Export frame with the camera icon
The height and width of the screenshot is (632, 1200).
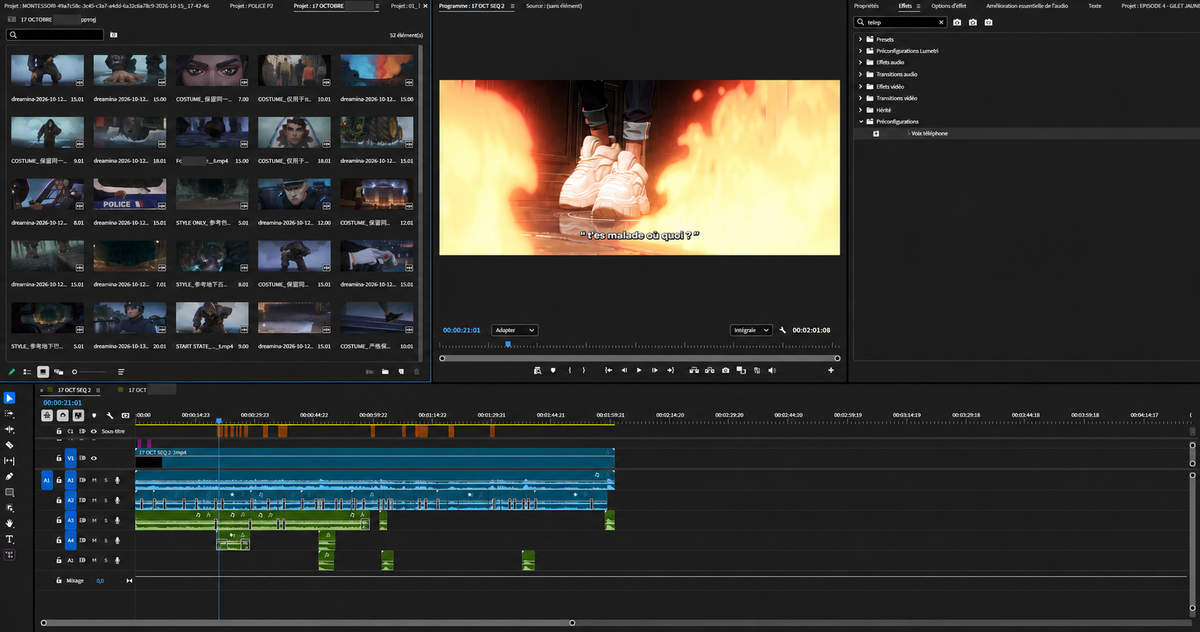pyautogui.click(x=725, y=370)
